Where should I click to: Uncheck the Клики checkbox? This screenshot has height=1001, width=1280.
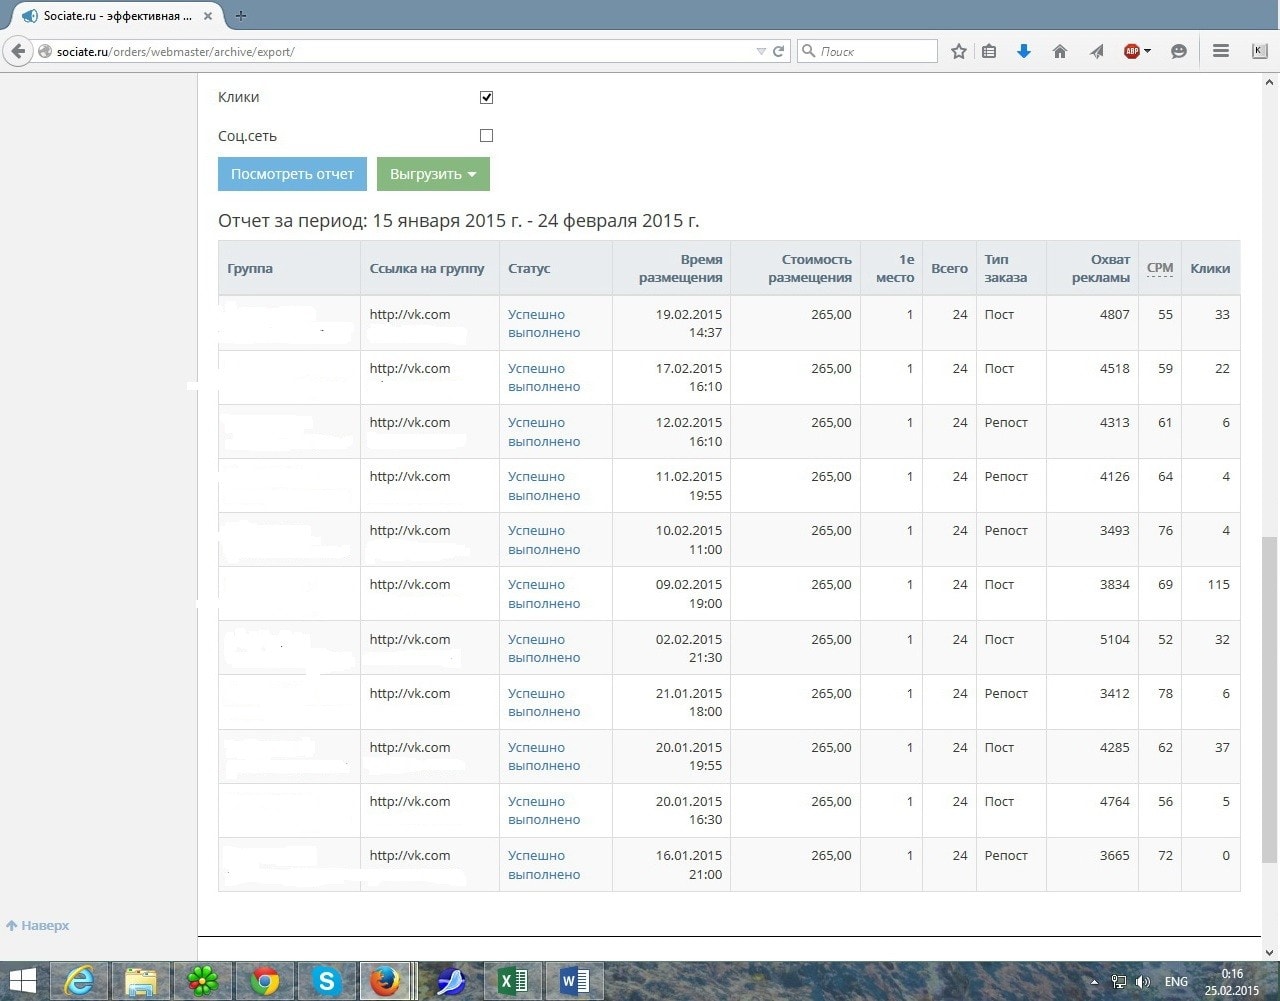pos(486,97)
